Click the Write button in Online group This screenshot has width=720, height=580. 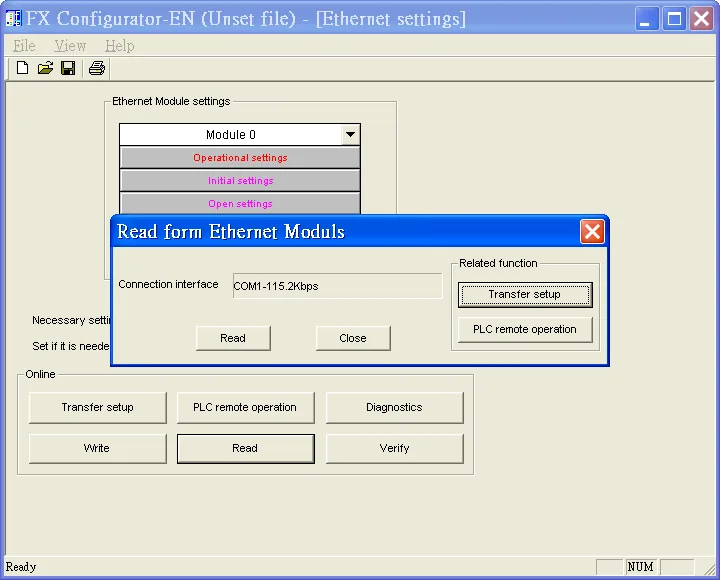tap(97, 448)
